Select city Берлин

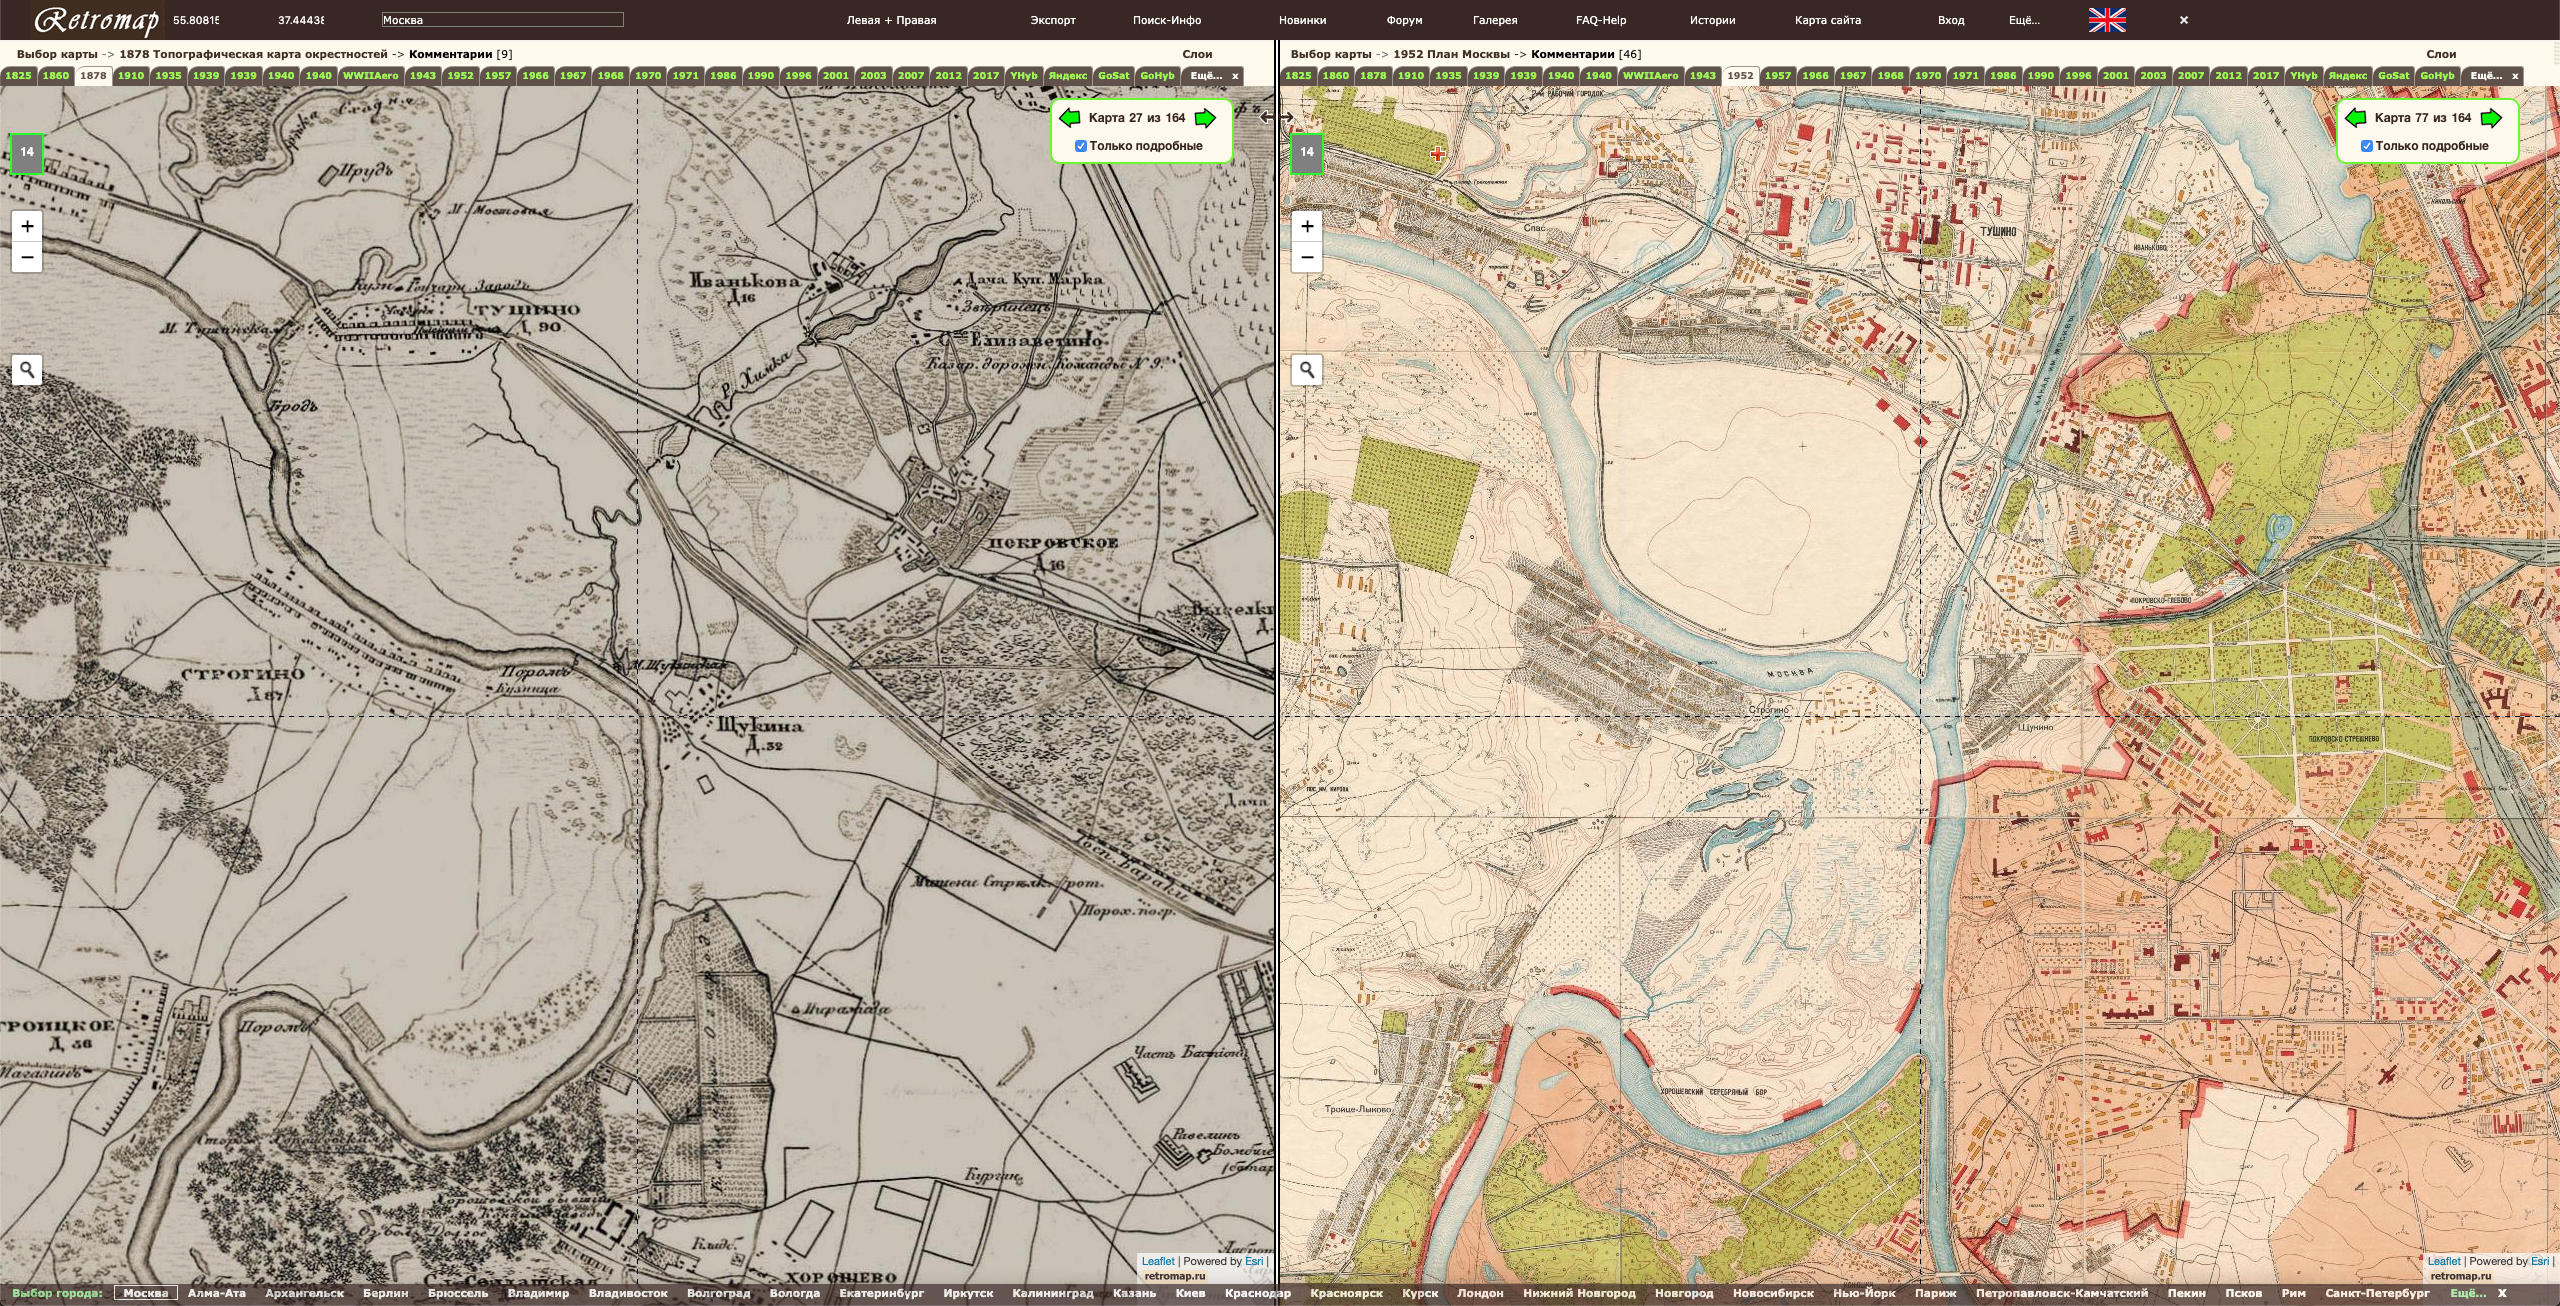(x=385, y=1293)
